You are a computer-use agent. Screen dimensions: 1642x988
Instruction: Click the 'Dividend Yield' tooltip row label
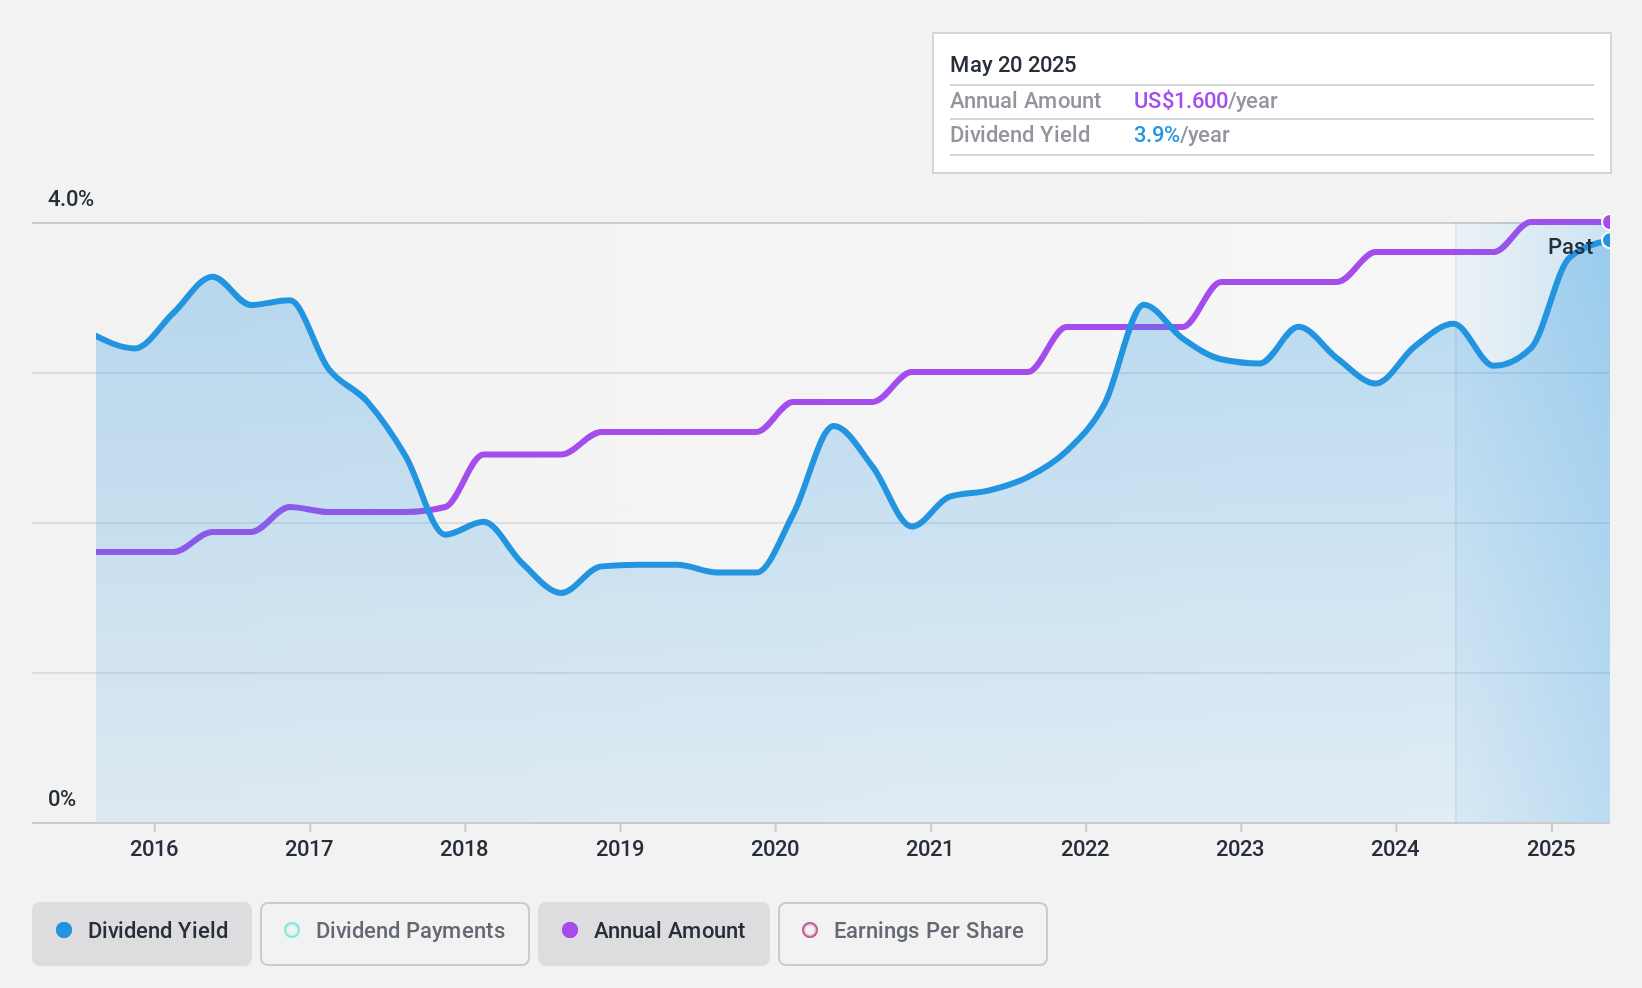1020,135
